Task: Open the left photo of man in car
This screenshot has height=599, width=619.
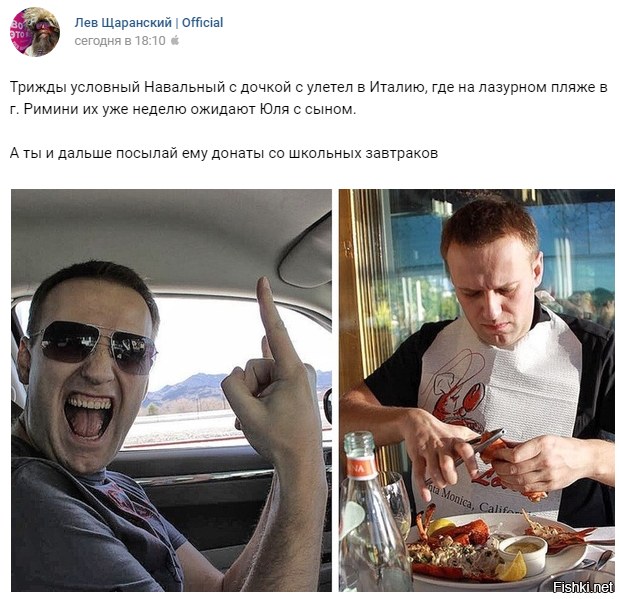Action: (171, 390)
